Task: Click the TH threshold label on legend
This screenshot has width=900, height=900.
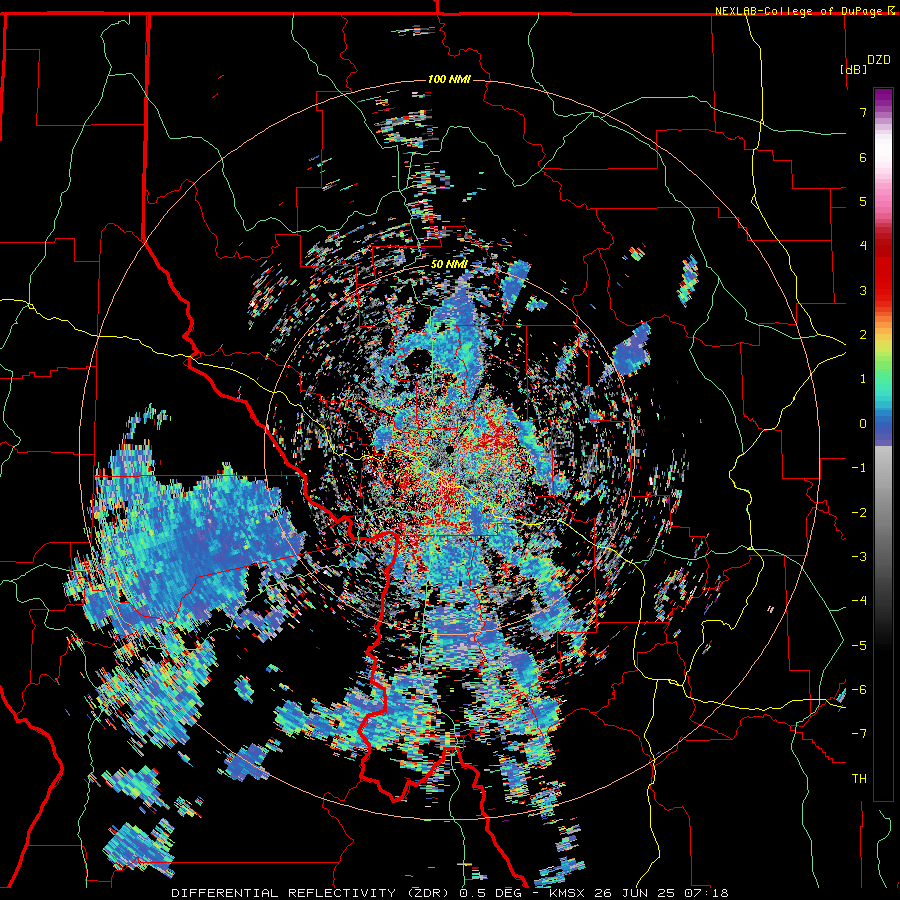Action: point(859,779)
